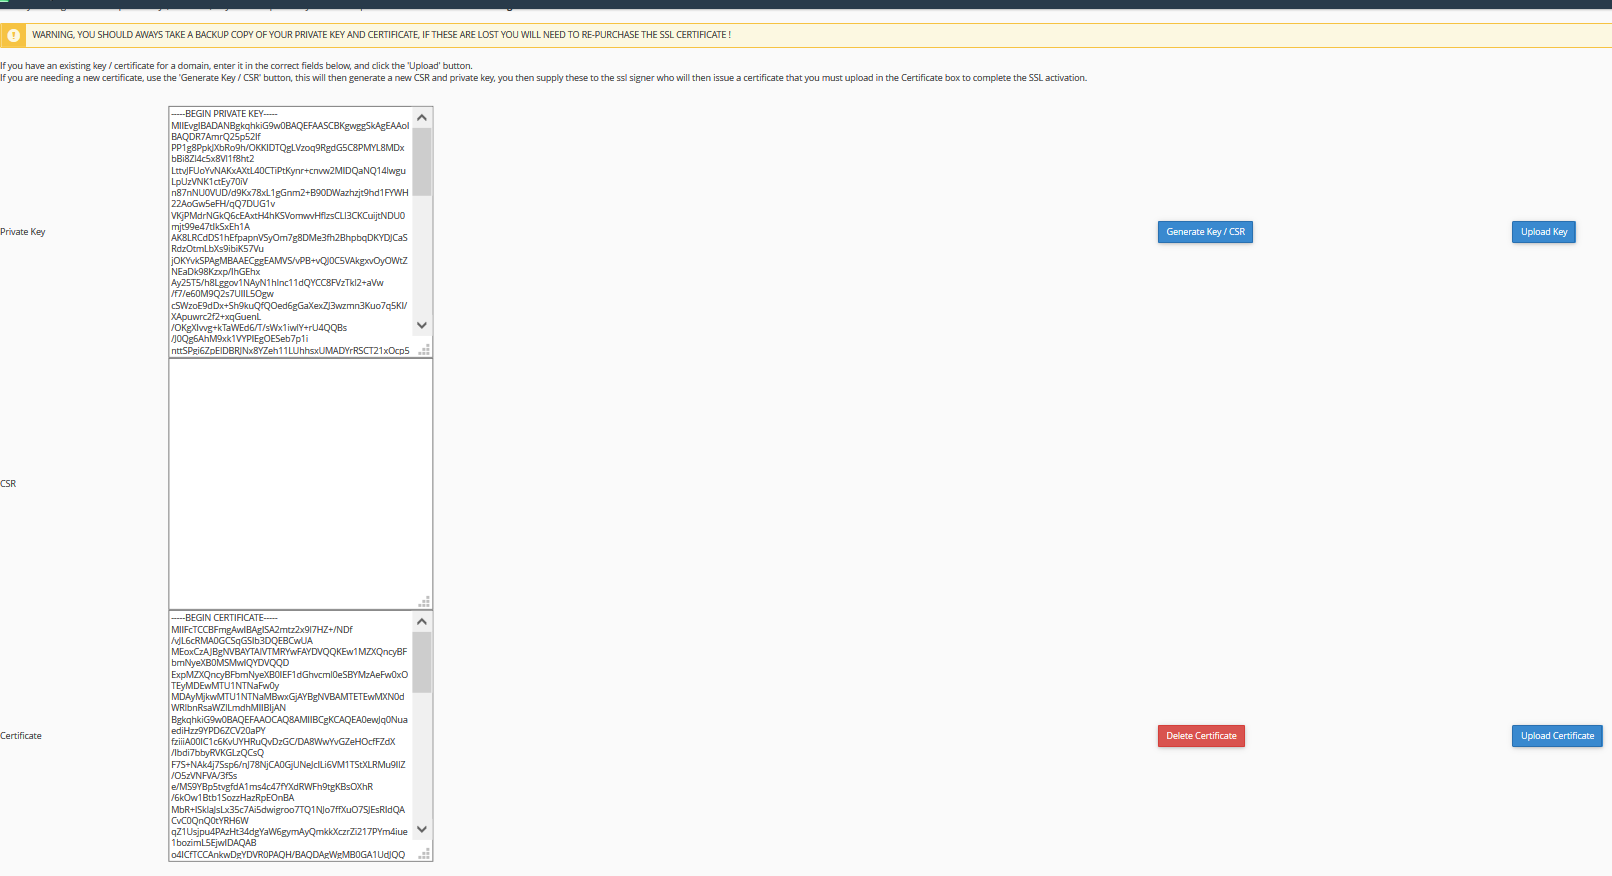Image resolution: width=1612 pixels, height=876 pixels.
Task: Click down arrow of Certificate scrollbar
Action: [422, 829]
